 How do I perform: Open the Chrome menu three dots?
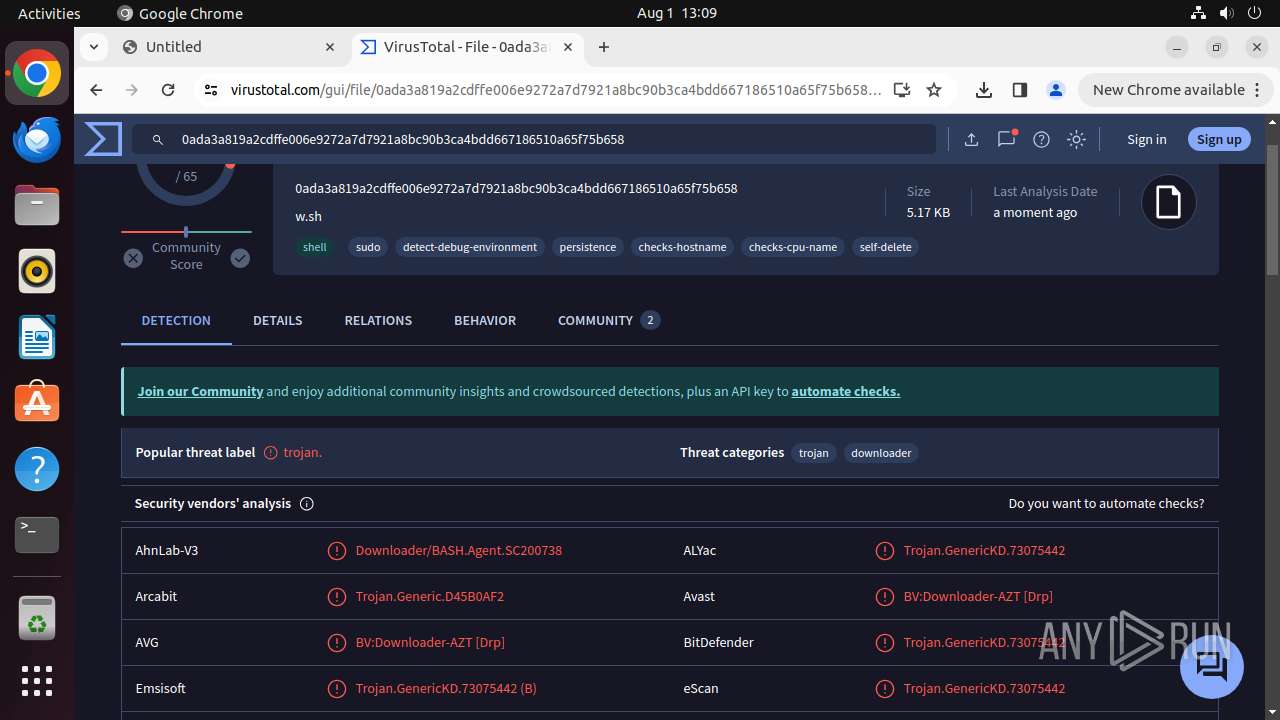pos(1259,90)
